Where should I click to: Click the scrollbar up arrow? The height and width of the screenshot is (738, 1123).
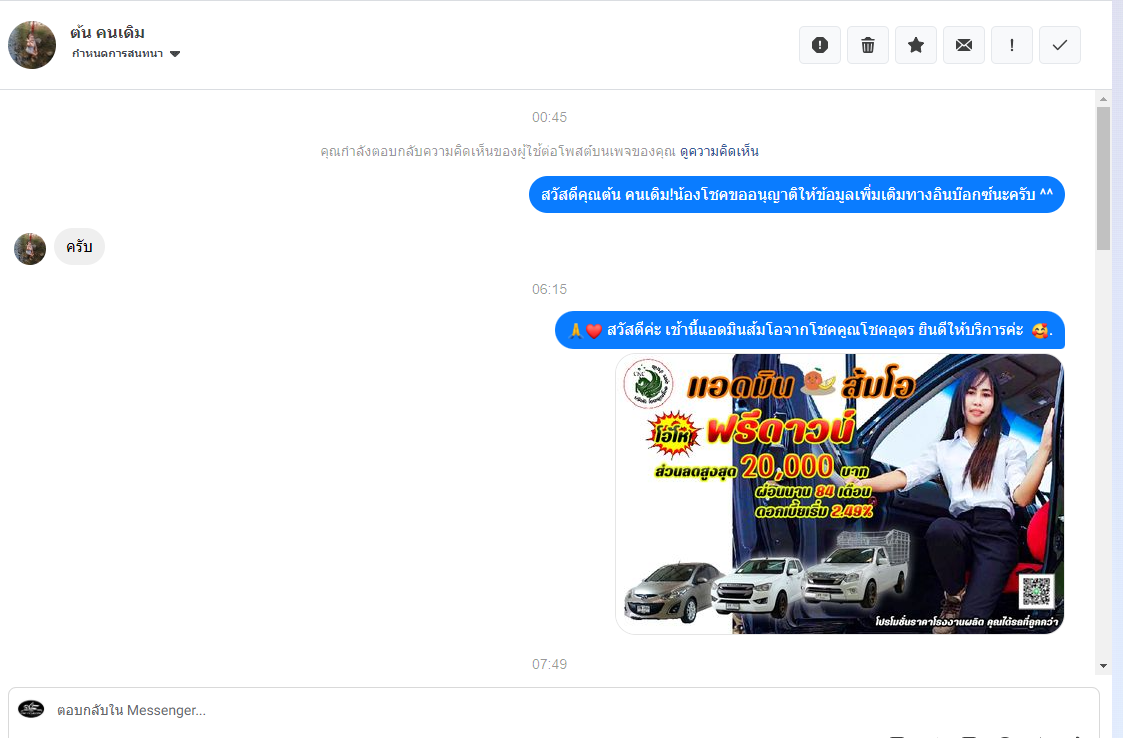tap(1103, 99)
